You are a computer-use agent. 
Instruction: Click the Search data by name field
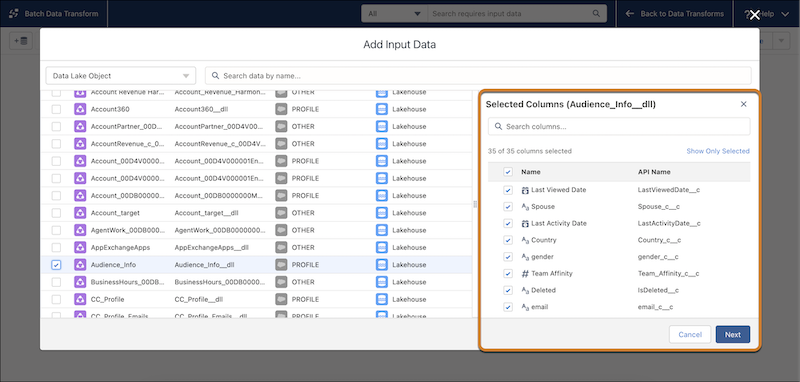point(478,76)
